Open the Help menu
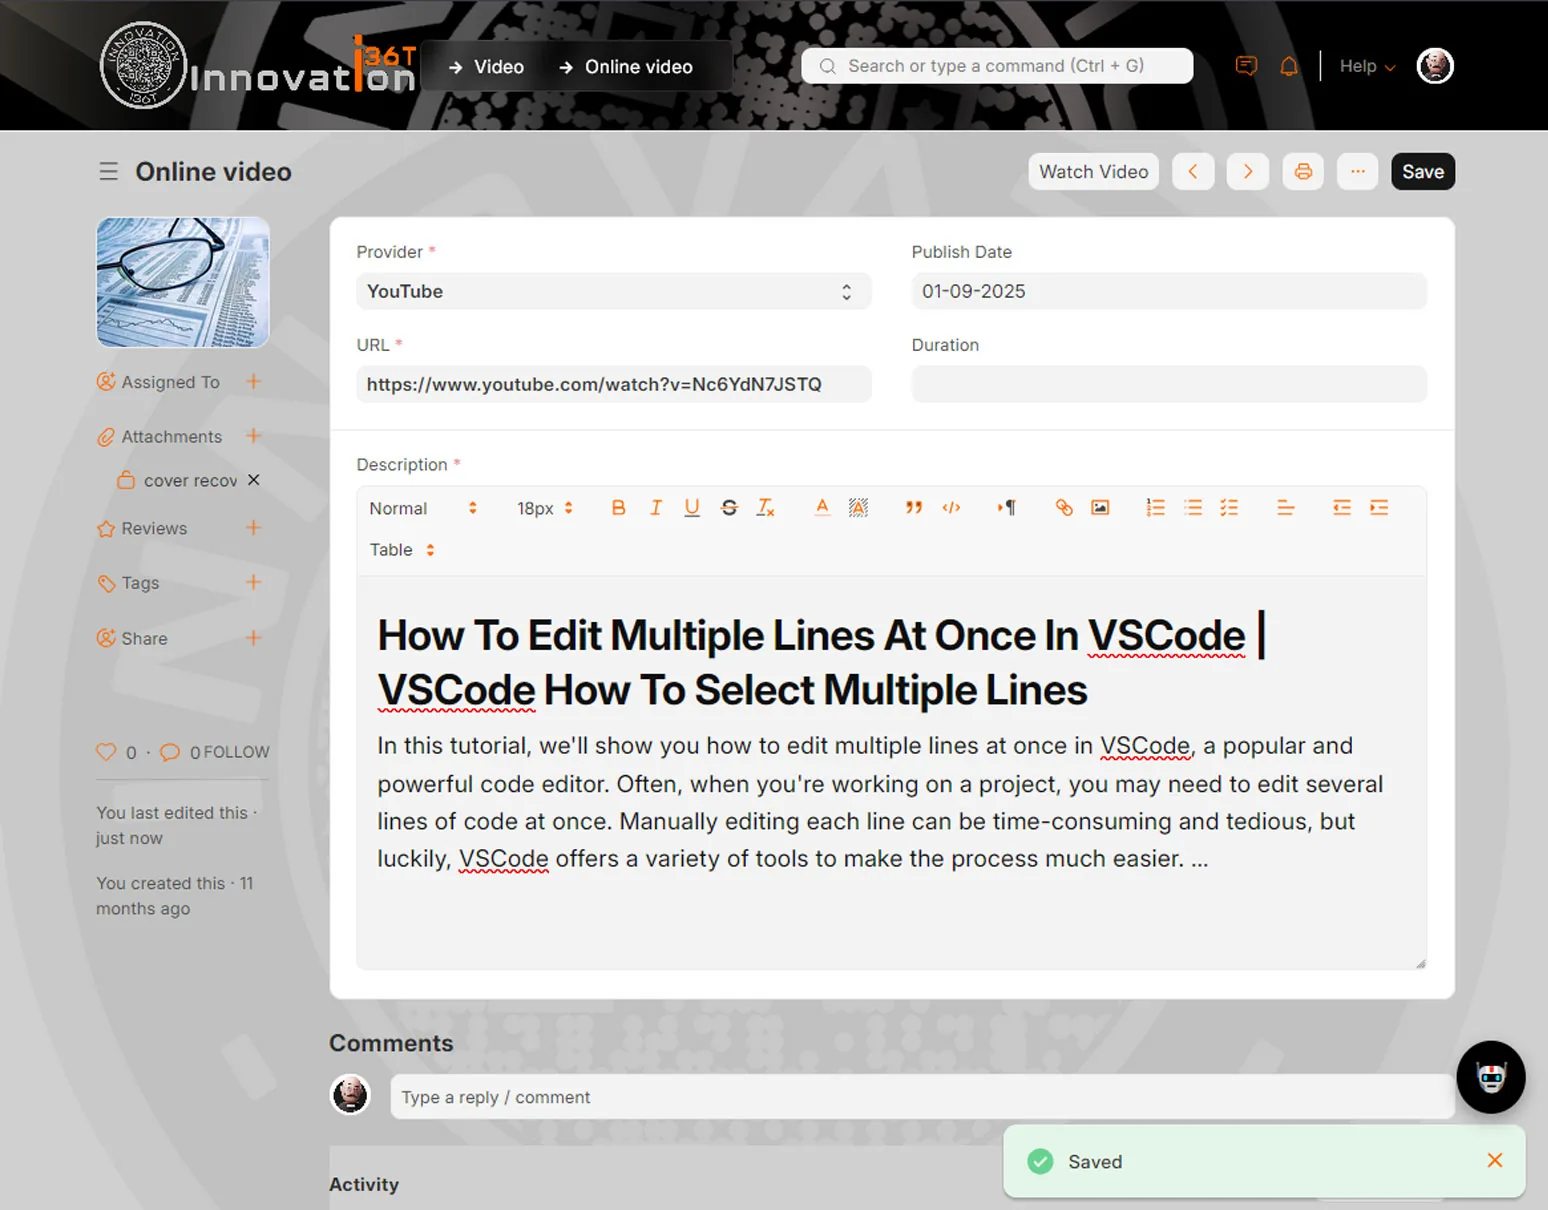Screen dimensions: 1548x1210 pos(1367,66)
